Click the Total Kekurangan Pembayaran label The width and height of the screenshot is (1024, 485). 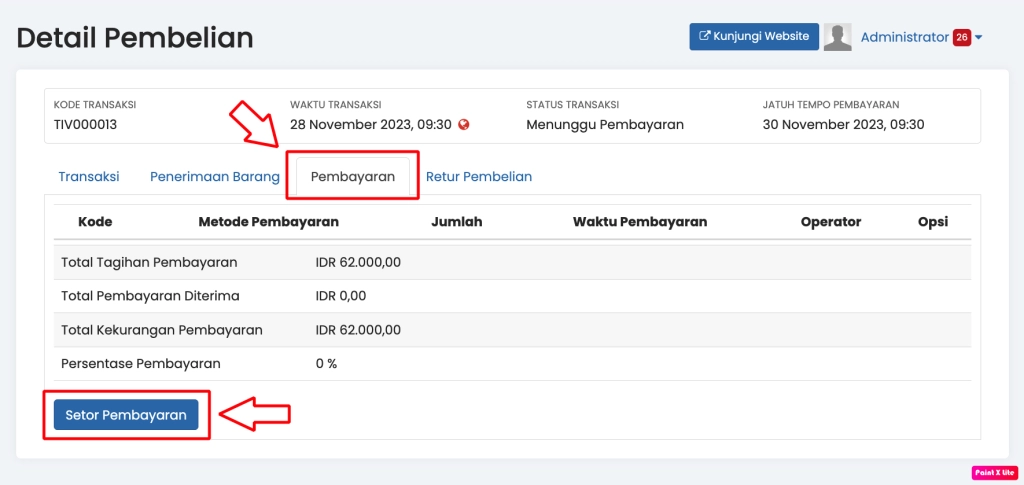point(161,330)
